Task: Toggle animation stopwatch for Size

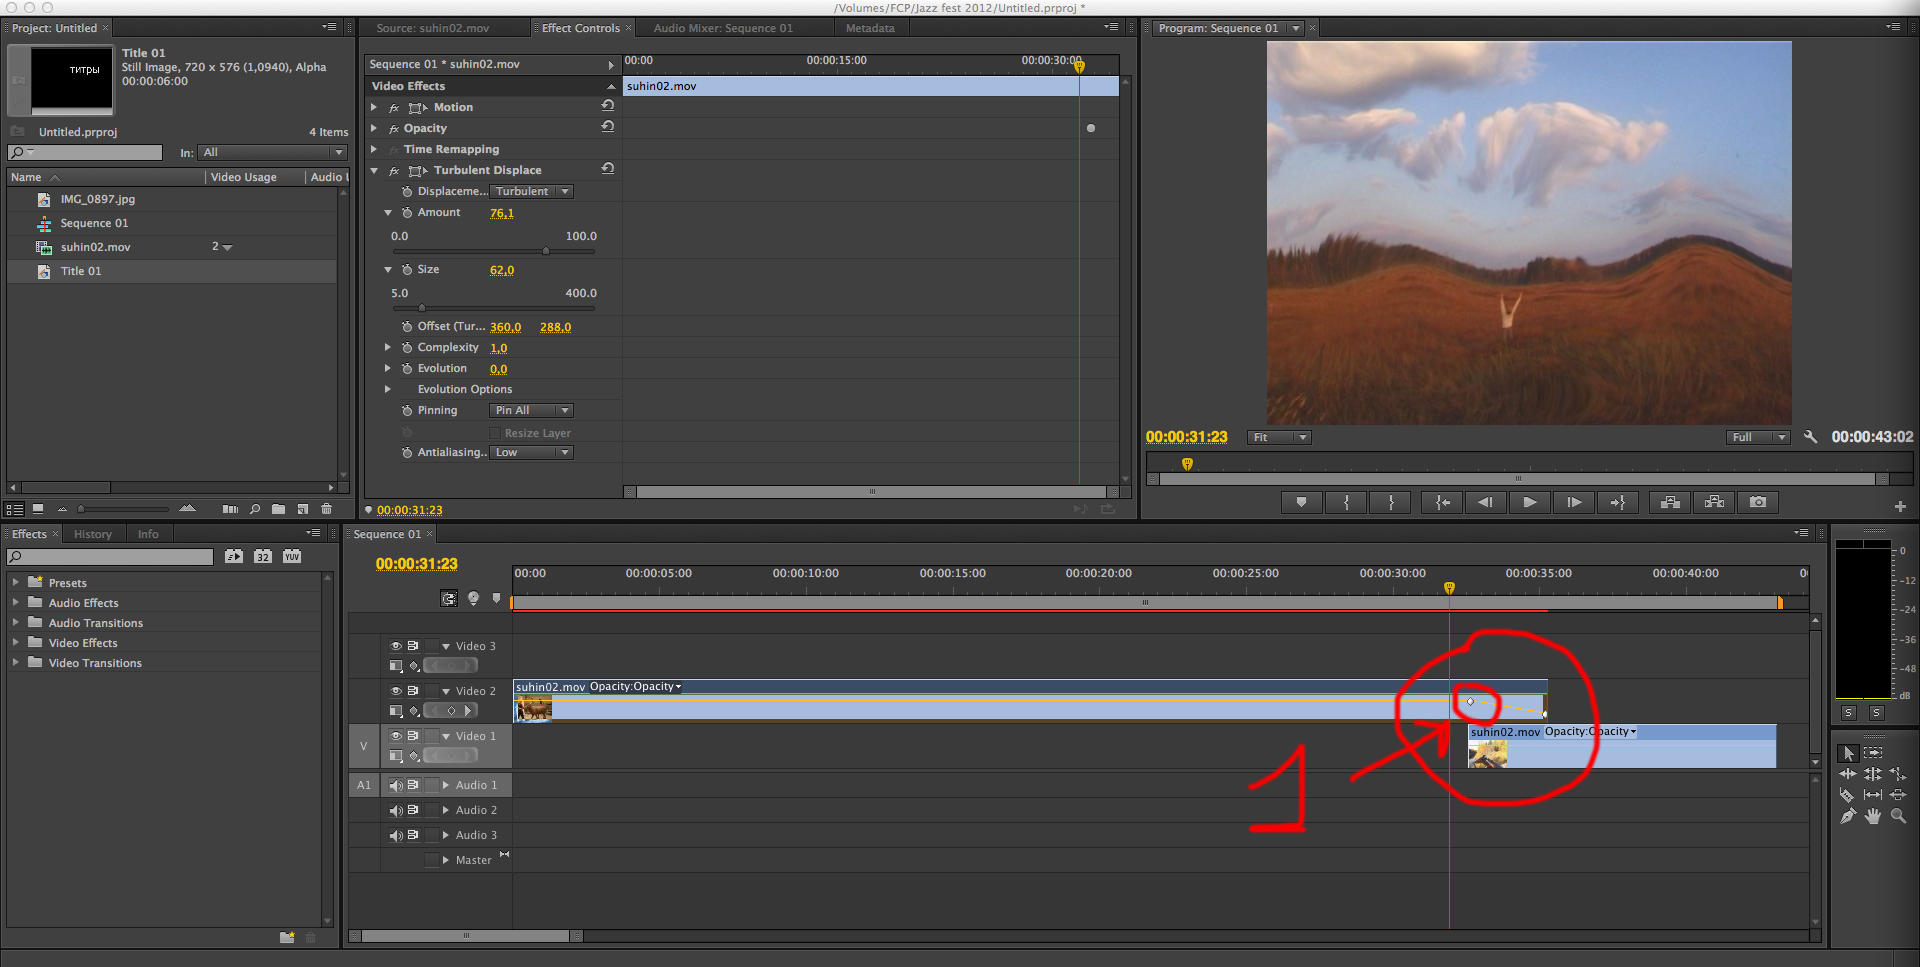Action: (407, 269)
